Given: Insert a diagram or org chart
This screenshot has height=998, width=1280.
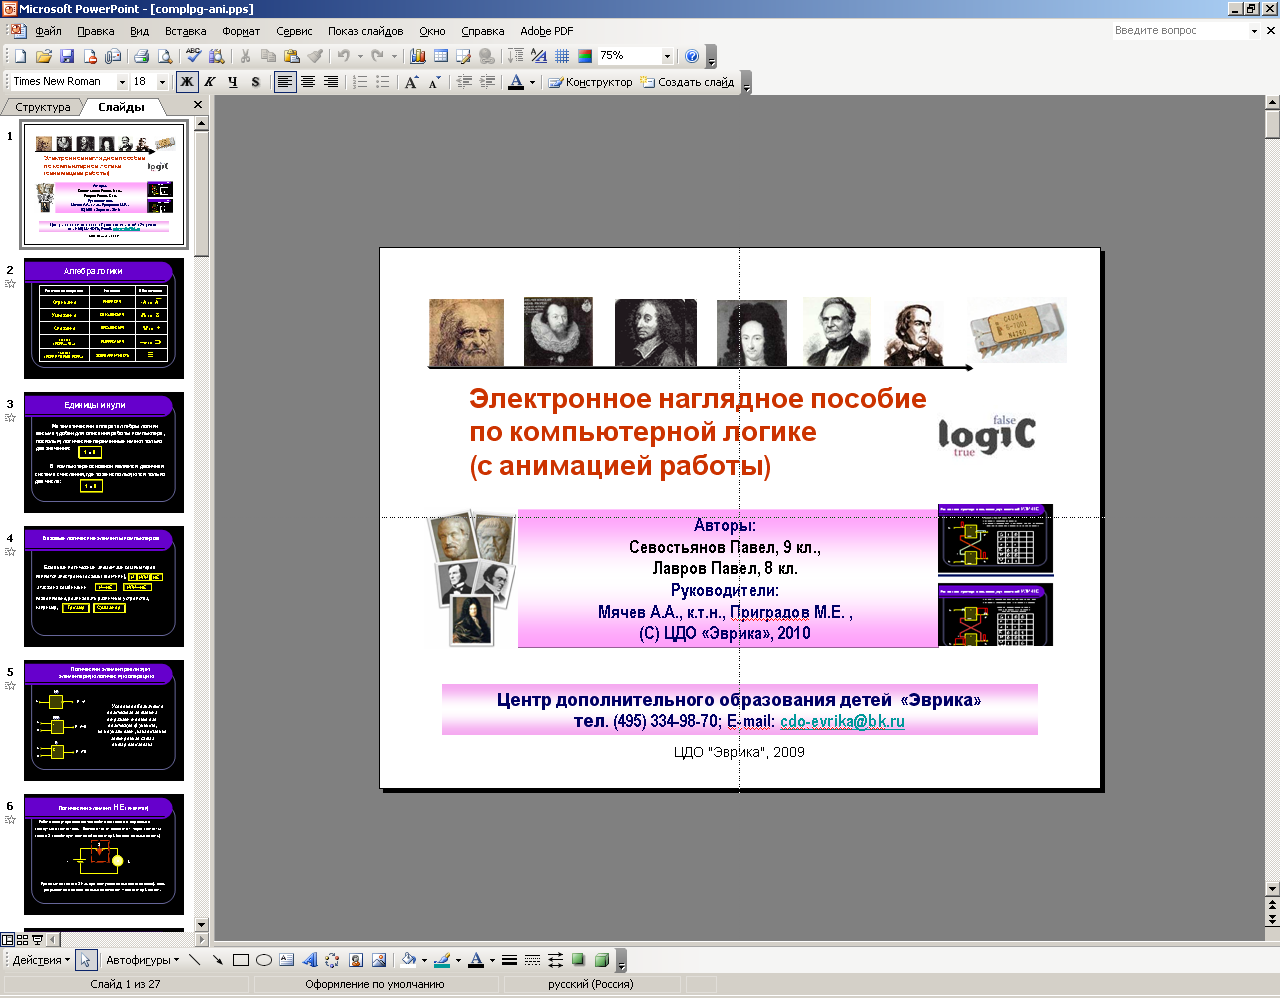Looking at the screenshot, I should [x=333, y=960].
